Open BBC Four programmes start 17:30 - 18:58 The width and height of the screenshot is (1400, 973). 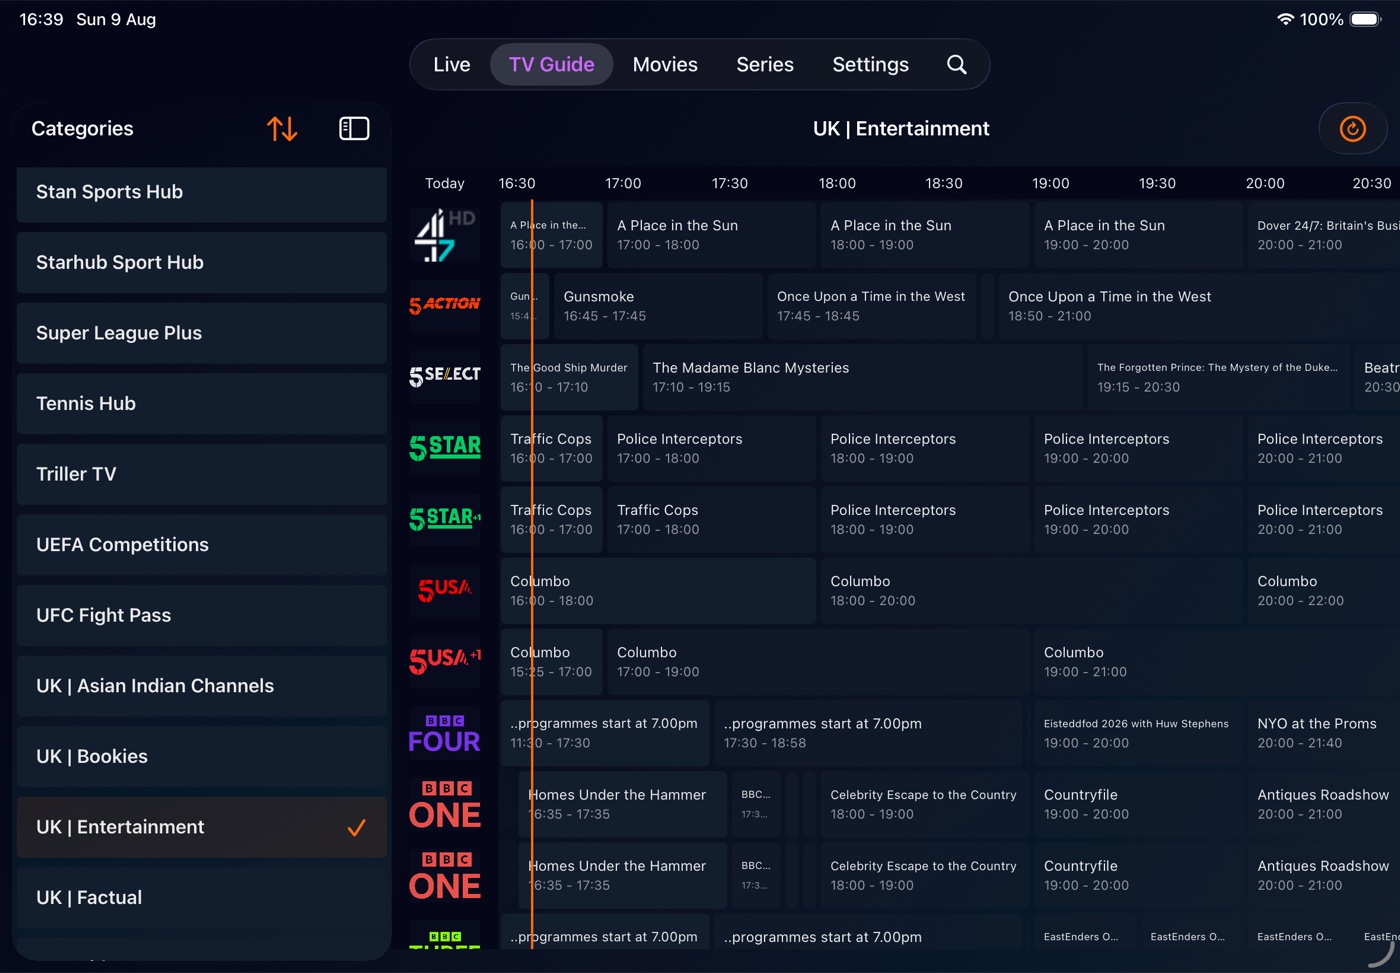coord(870,732)
